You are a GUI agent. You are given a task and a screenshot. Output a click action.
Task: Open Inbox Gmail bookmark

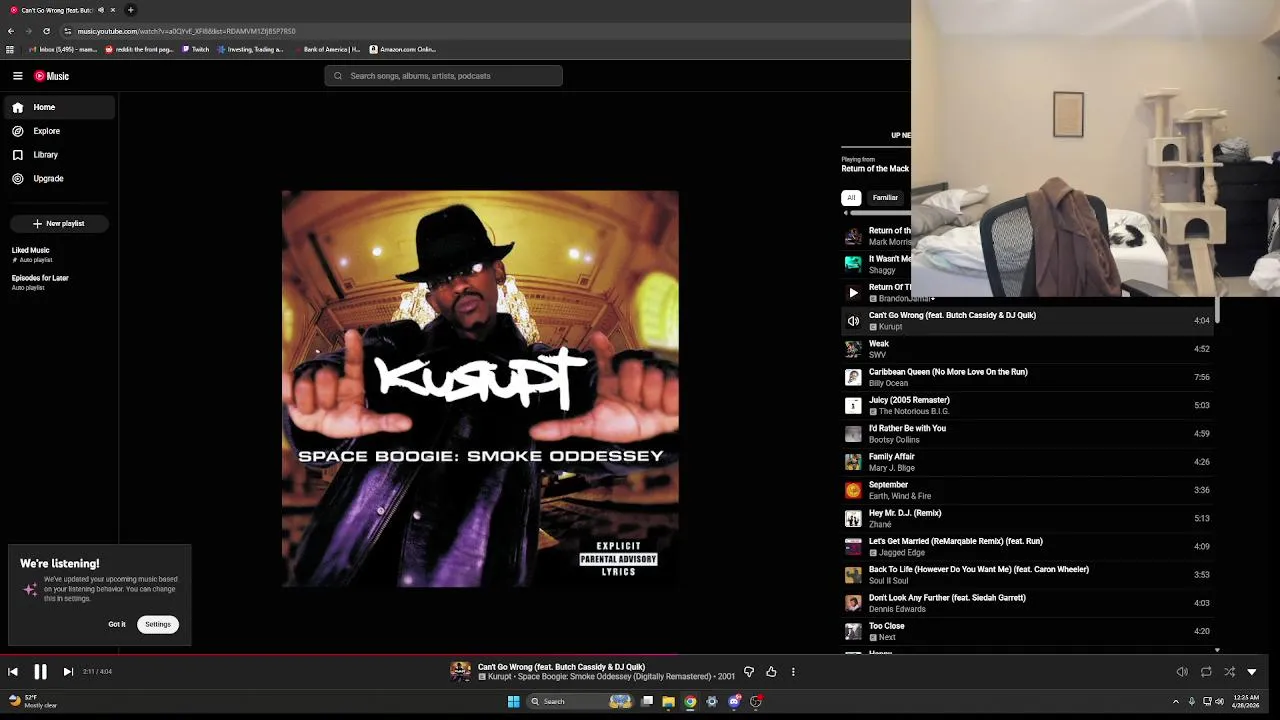pyautogui.click(x=63, y=49)
